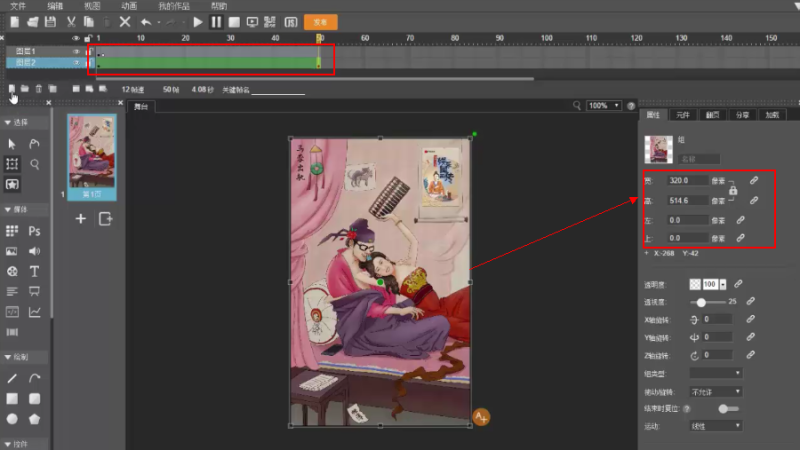Open the opacity 100 dropdown arrow
Screen dimensions: 800x450
pyautogui.click(x=723, y=284)
